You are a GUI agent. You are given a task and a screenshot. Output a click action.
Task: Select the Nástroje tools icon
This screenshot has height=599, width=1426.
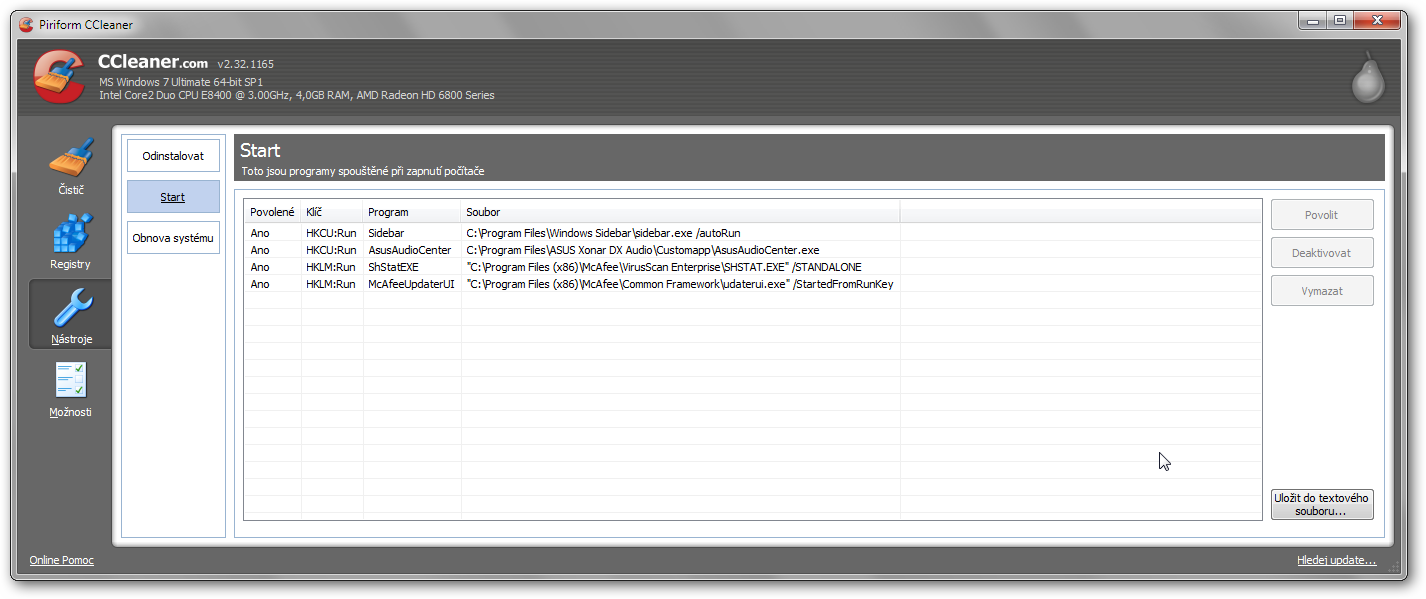tap(70, 314)
